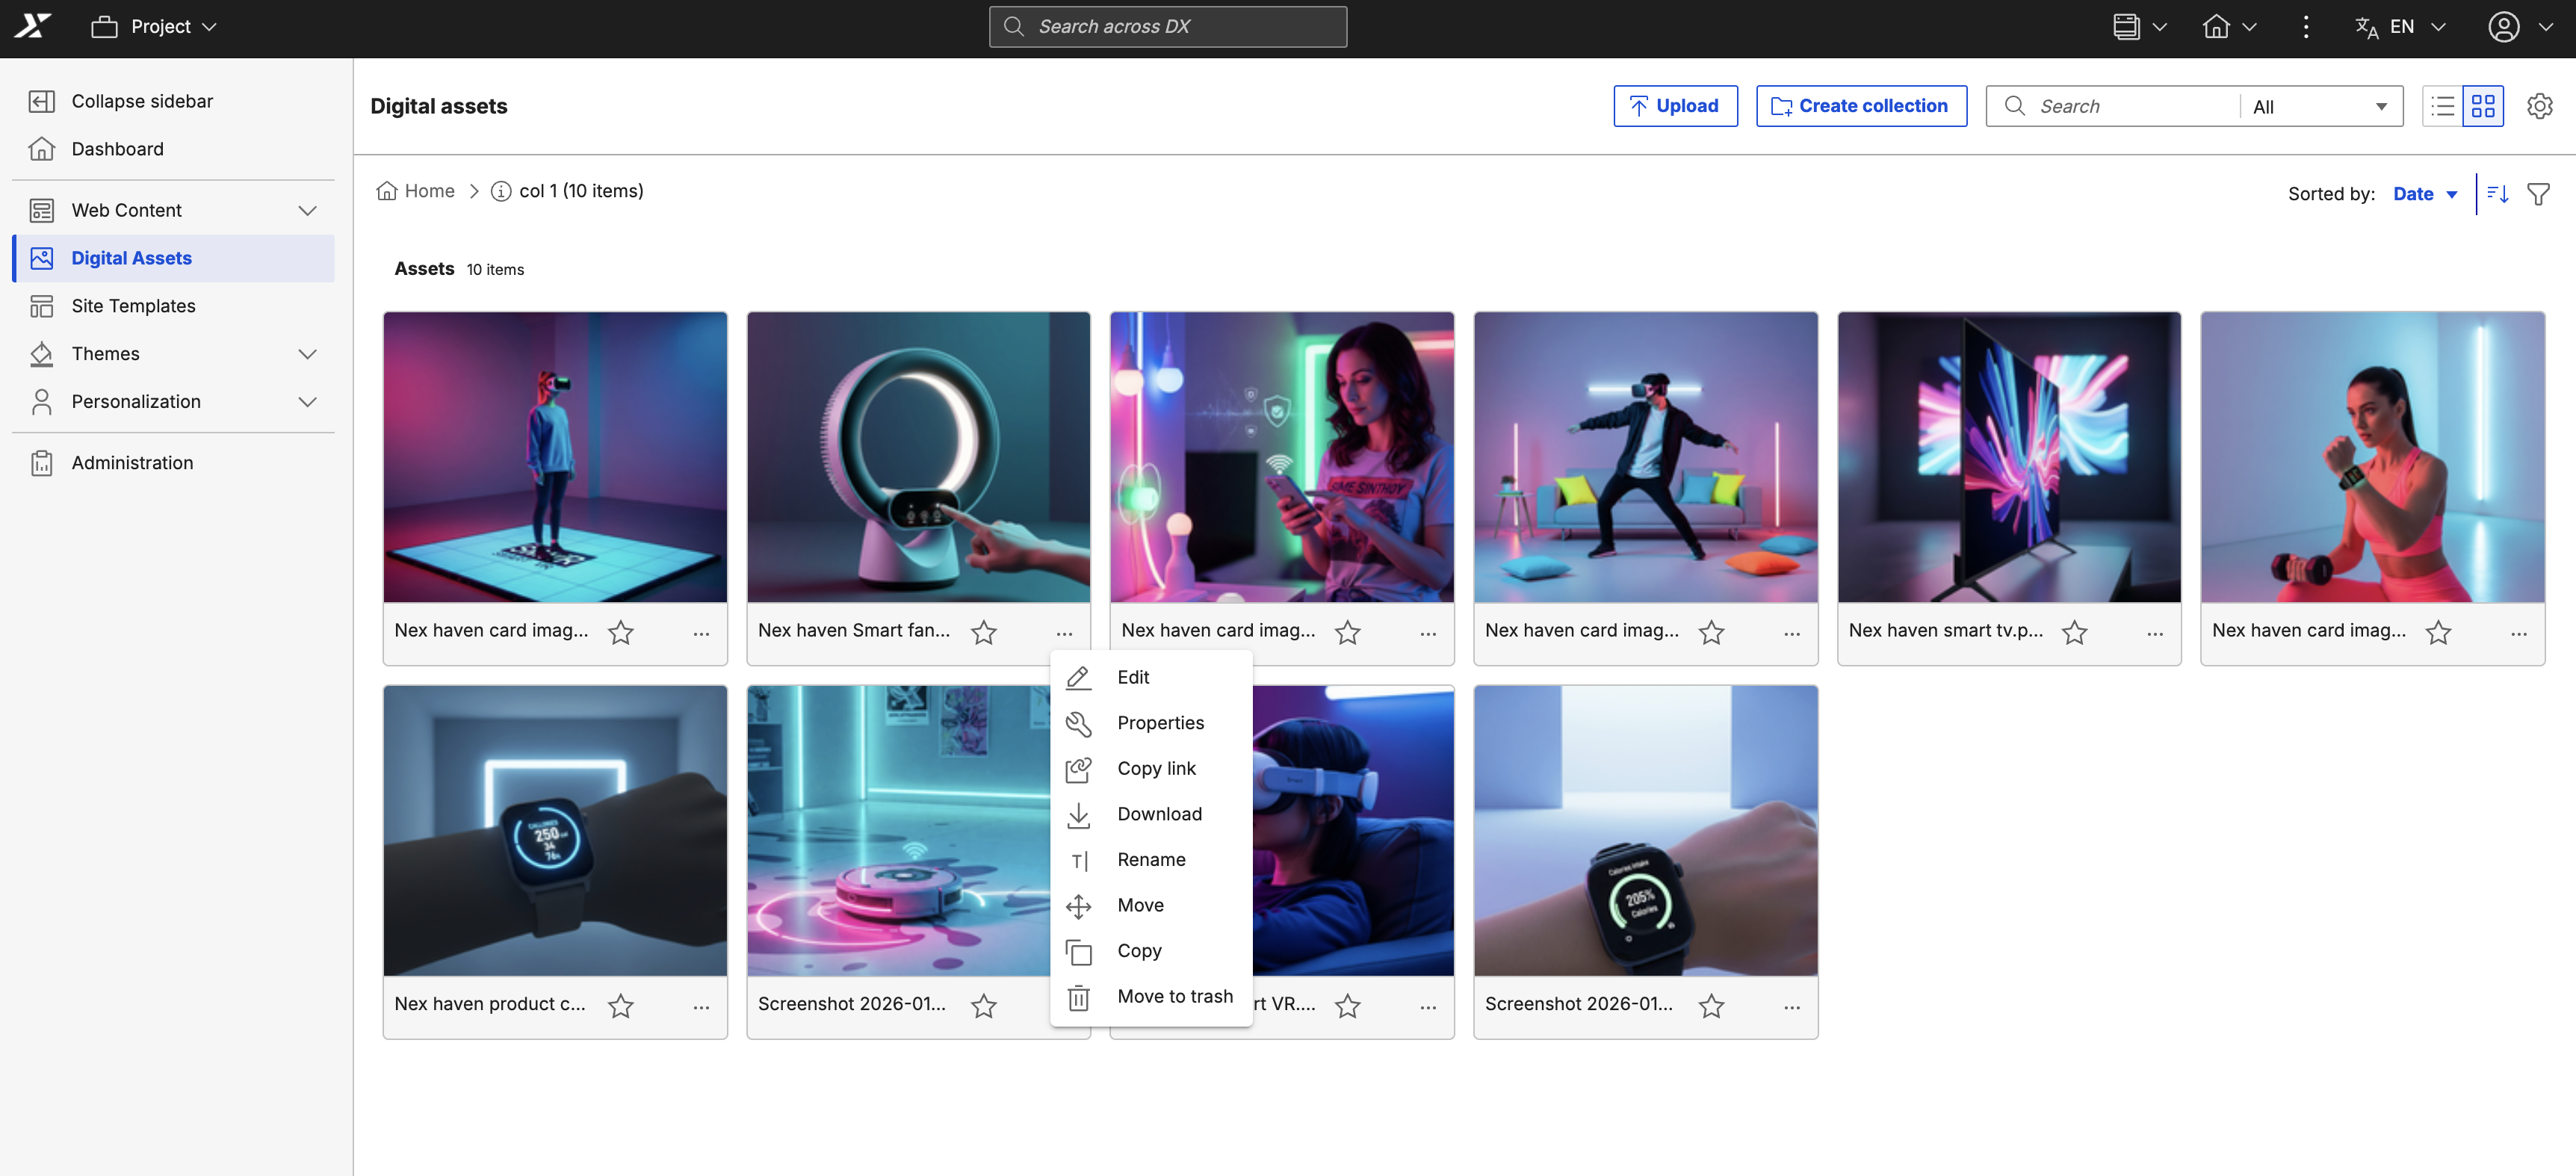
Task: Open the settings gear icon
Action: click(2539, 106)
